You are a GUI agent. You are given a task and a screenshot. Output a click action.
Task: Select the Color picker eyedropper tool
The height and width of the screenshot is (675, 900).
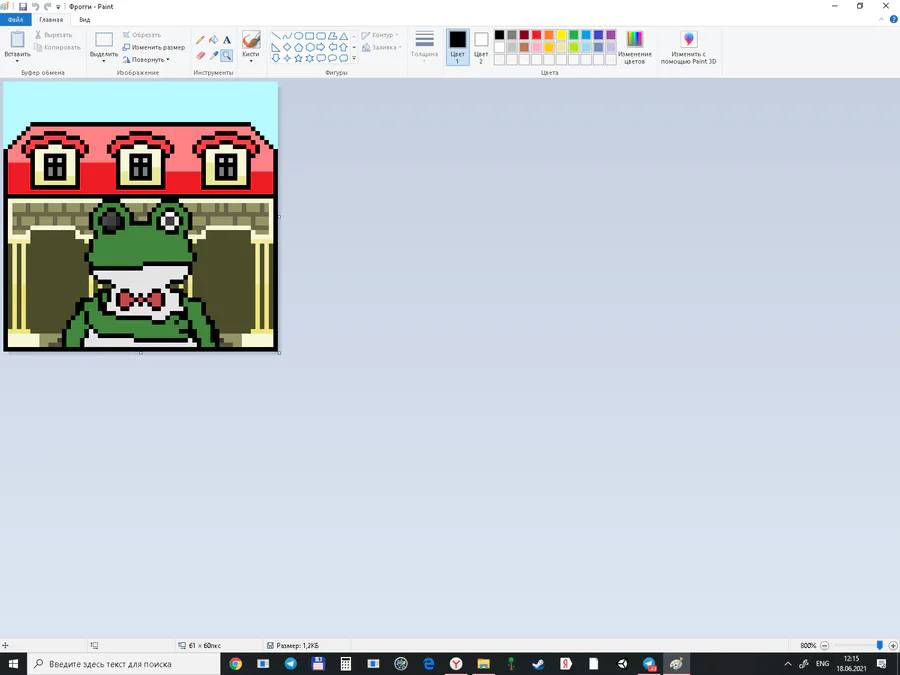coord(214,56)
